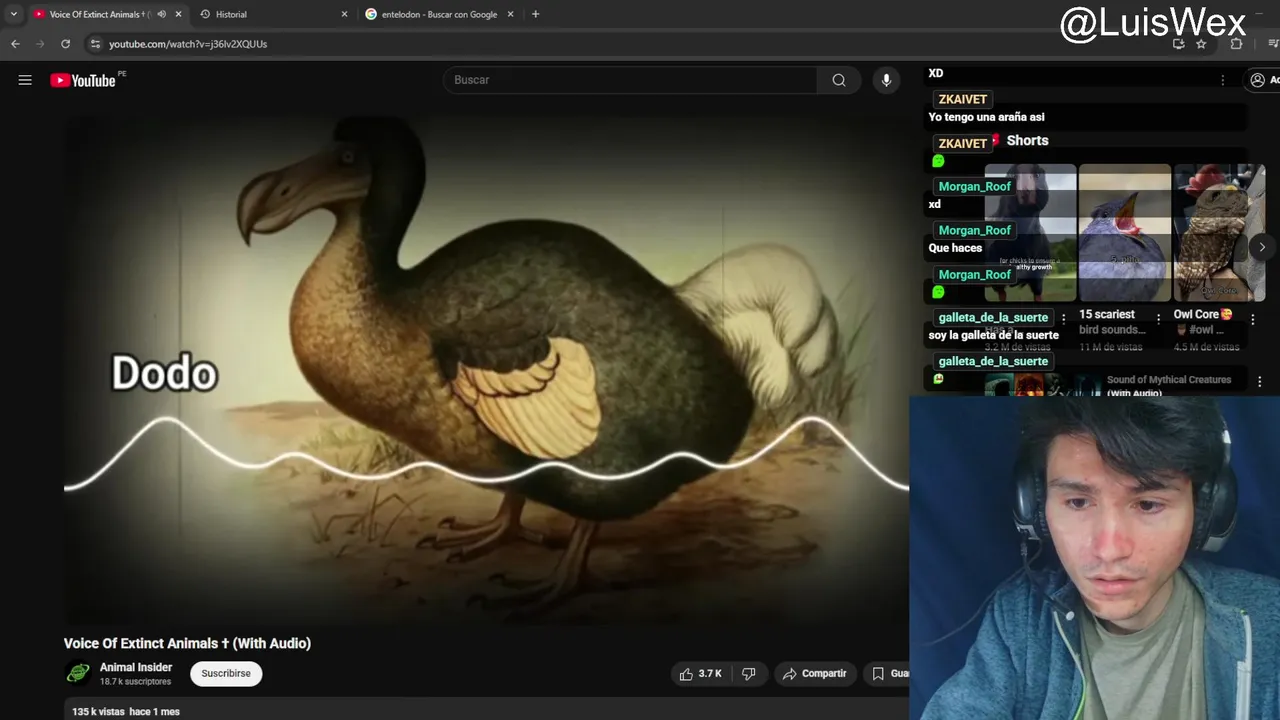1280x720 pixels.
Task: Mute the tab via speaker icon
Action: (x=161, y=14)
